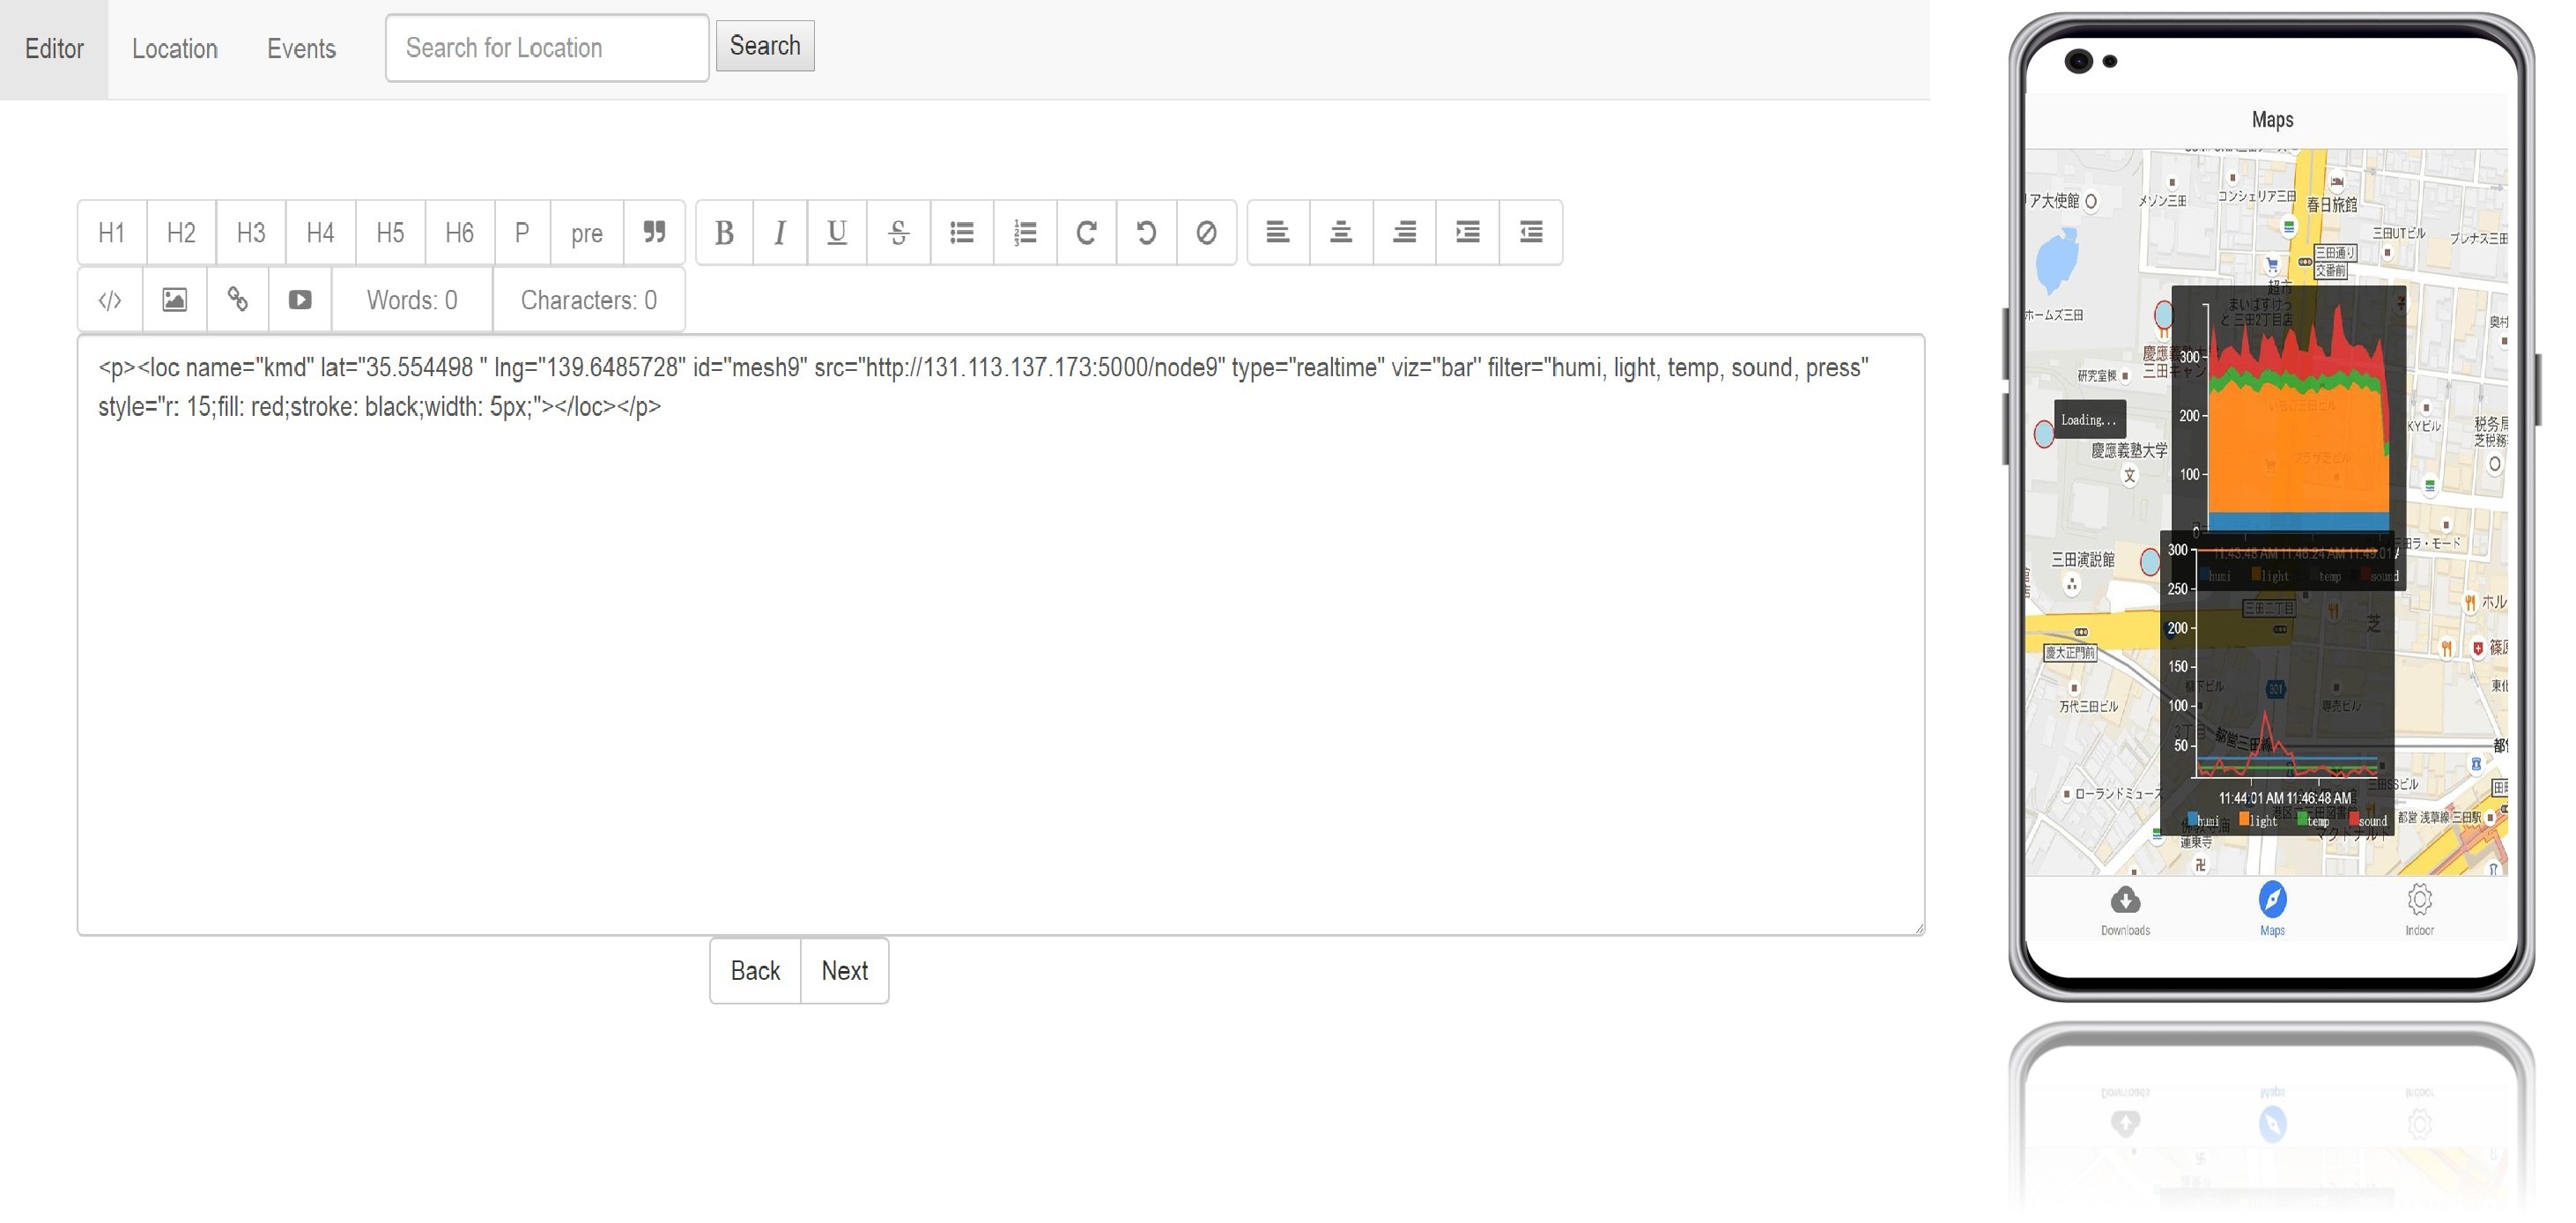Click the line chart overlay on the map
The width and height of the screenshot is (2576, 1223).
[x=2277, y=684]
